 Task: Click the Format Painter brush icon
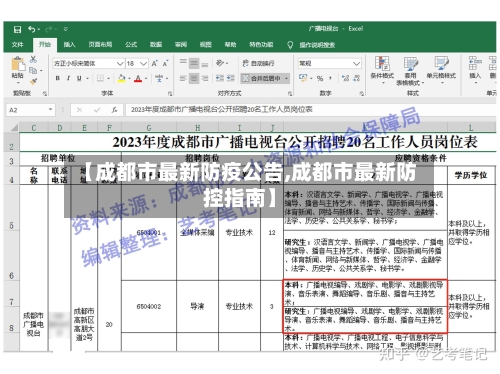tap(33, 81)
